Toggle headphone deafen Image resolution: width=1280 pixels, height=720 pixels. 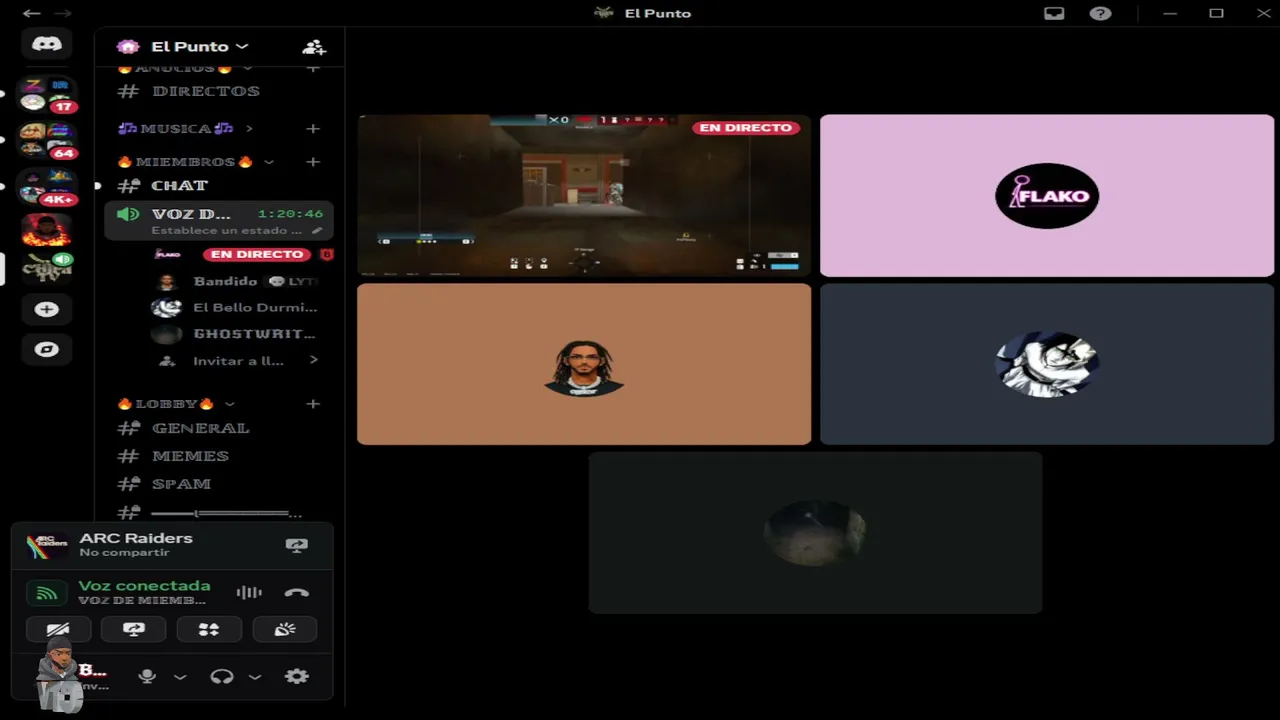click(222, 676)
